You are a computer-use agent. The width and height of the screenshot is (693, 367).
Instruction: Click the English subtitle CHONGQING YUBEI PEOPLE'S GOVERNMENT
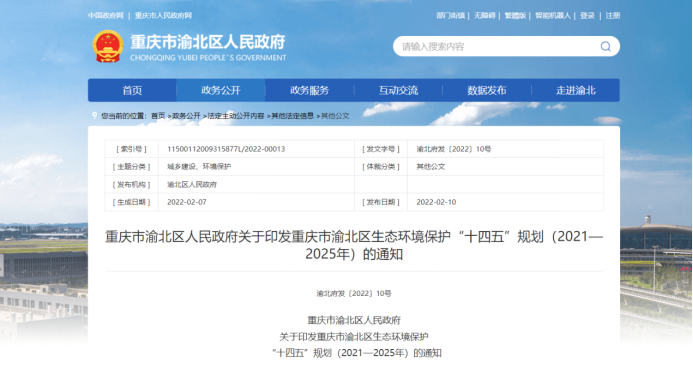click(208, 57)
